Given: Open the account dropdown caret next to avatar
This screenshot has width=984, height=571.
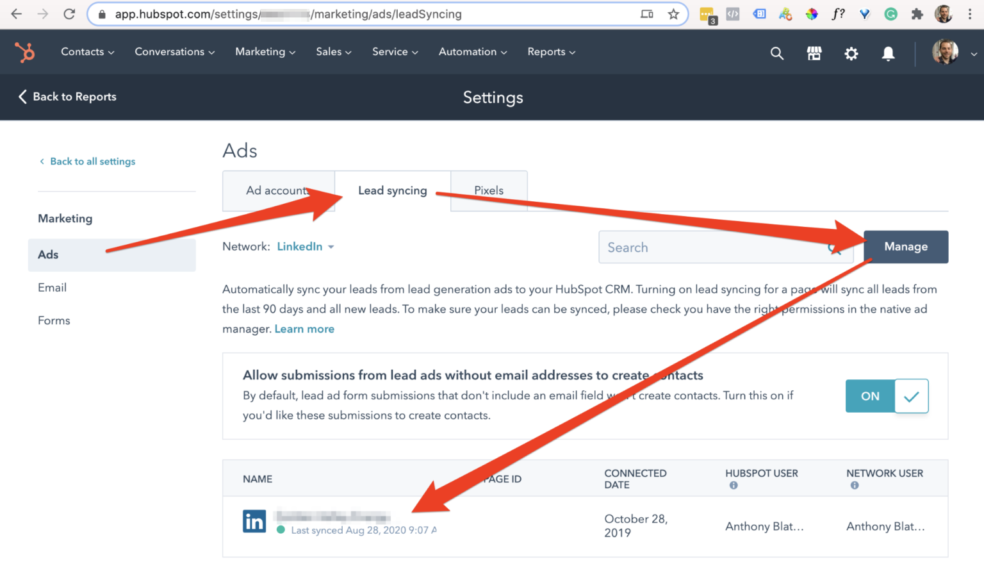Looking at the screenshot, I should [x=973, y=54].
